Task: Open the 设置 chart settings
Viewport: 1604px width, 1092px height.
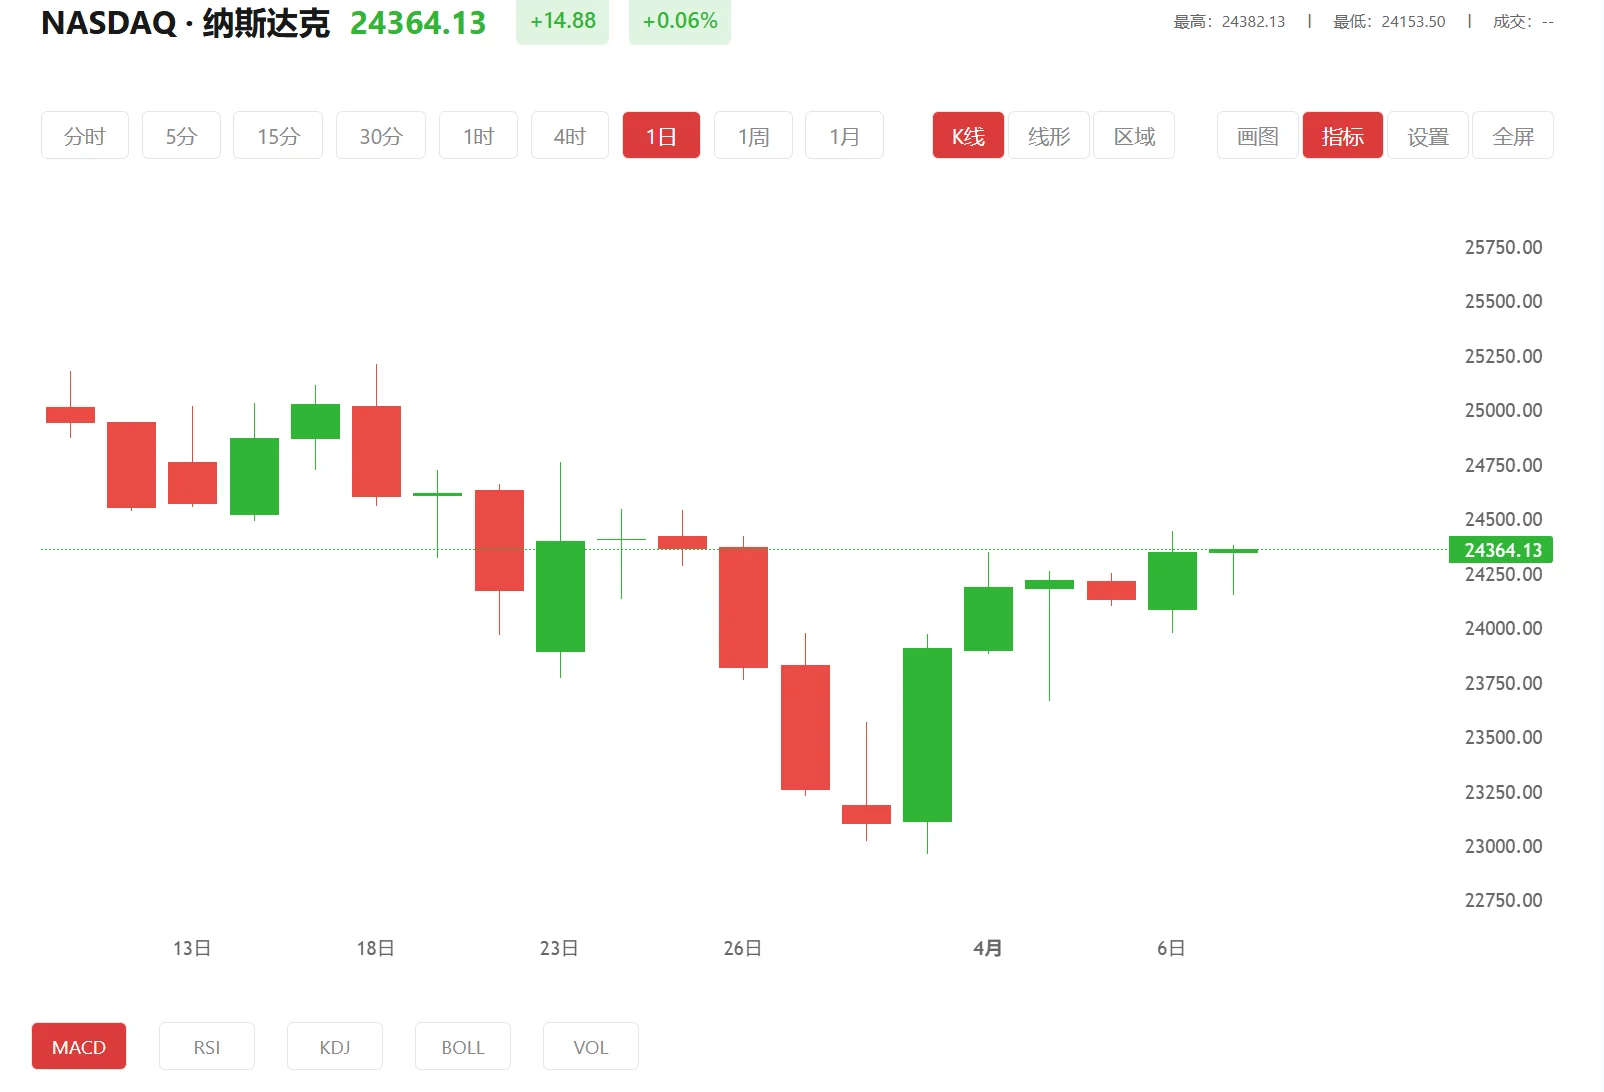Action: click(x=1428, y=135)
